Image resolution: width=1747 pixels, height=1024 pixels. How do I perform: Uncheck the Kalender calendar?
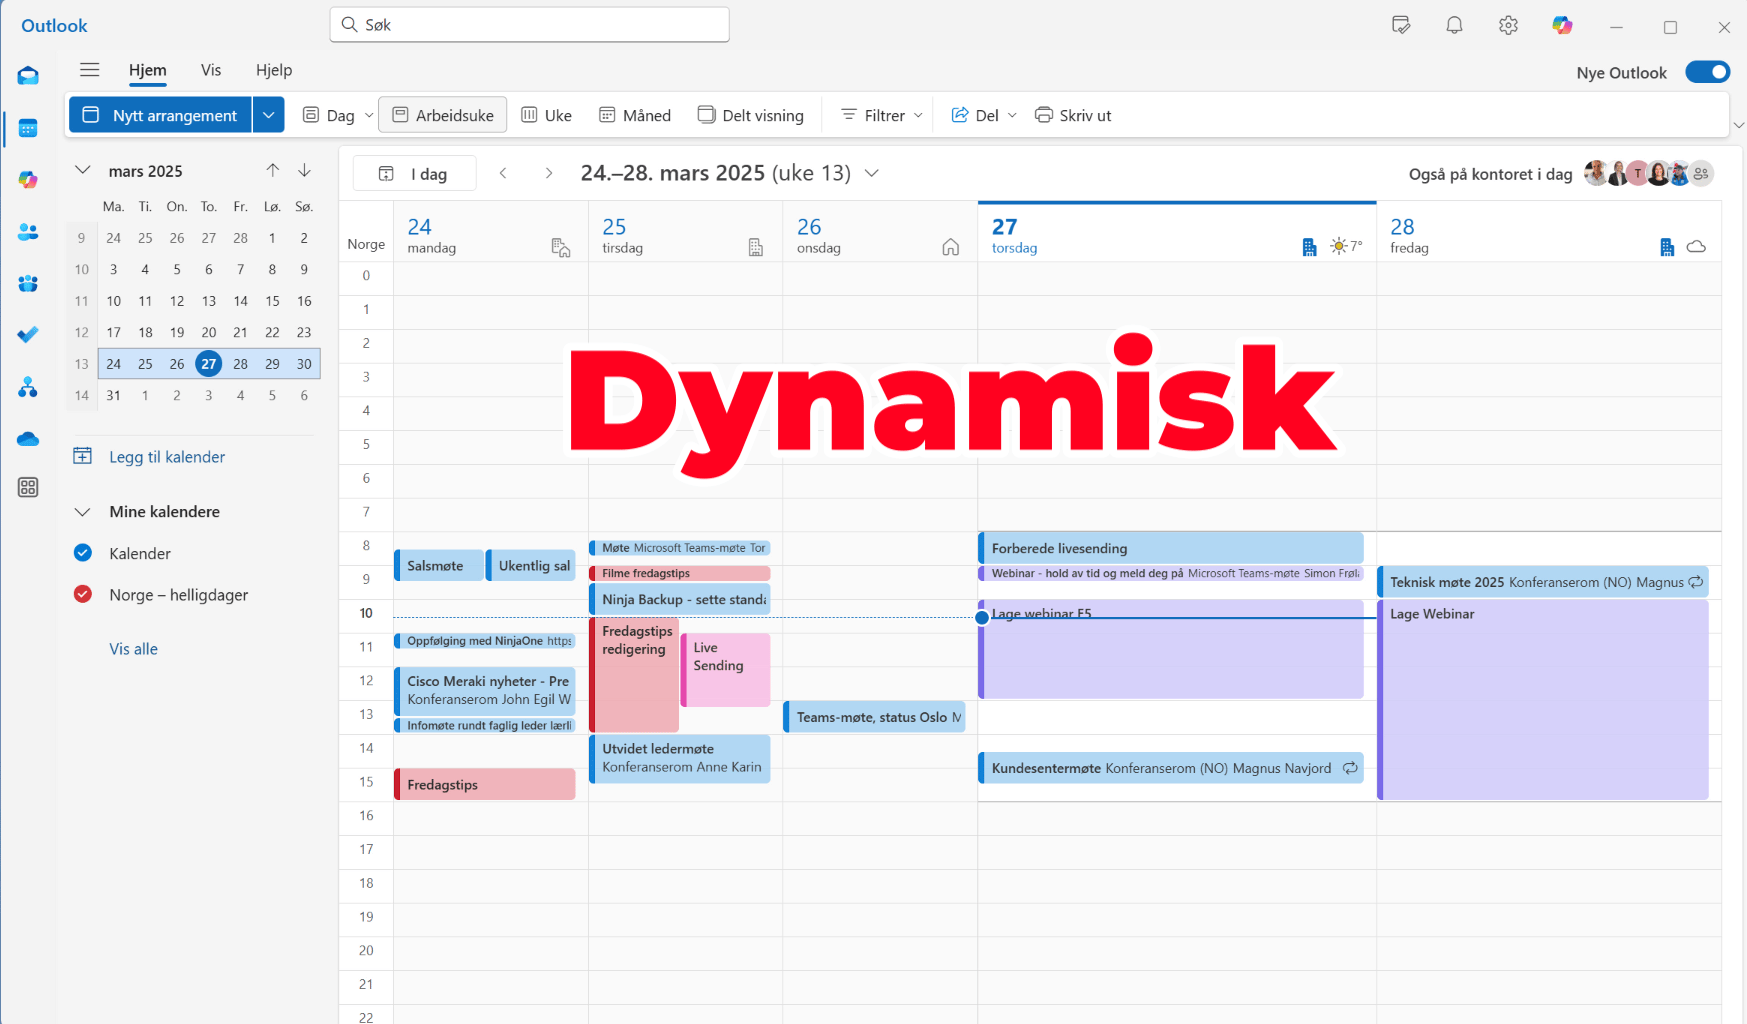(82, 552)
